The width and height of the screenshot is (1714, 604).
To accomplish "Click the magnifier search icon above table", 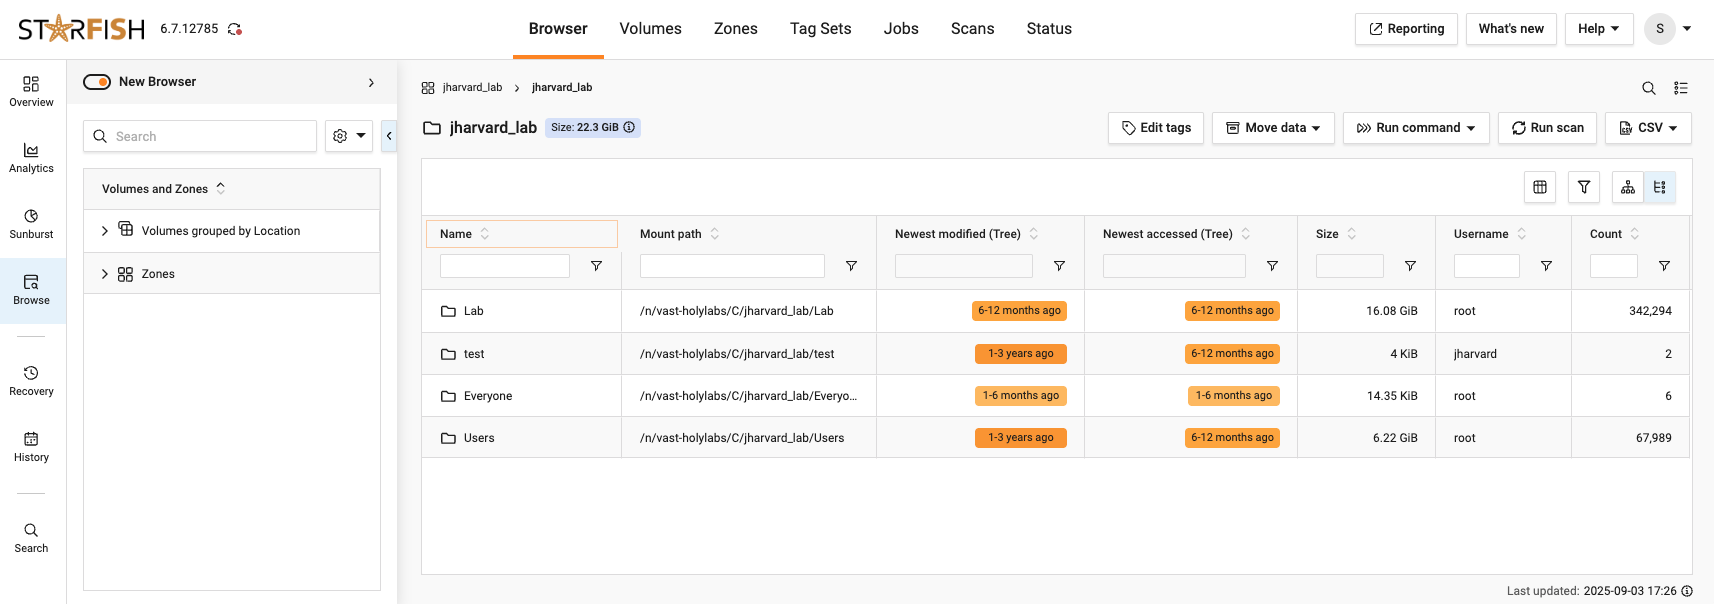I will click(1648, 88).
